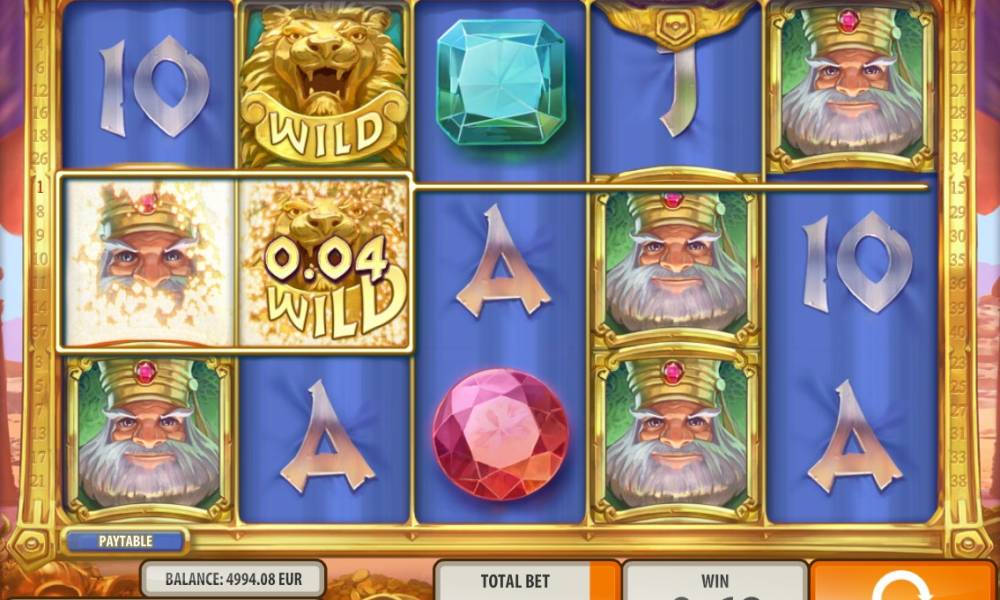Screen dimensions: 1000x600
Task: Select the pink ruby gem symbol
Action: 501,434
